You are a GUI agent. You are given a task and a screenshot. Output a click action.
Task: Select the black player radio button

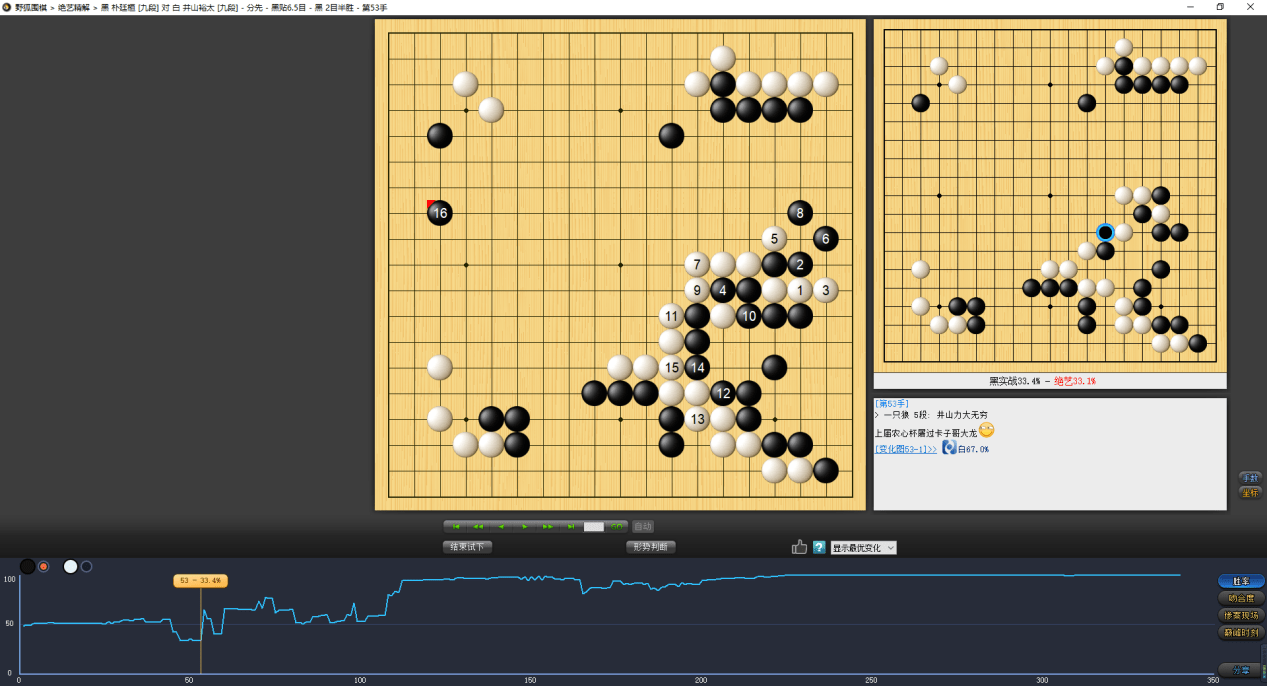tap(44, 567)
